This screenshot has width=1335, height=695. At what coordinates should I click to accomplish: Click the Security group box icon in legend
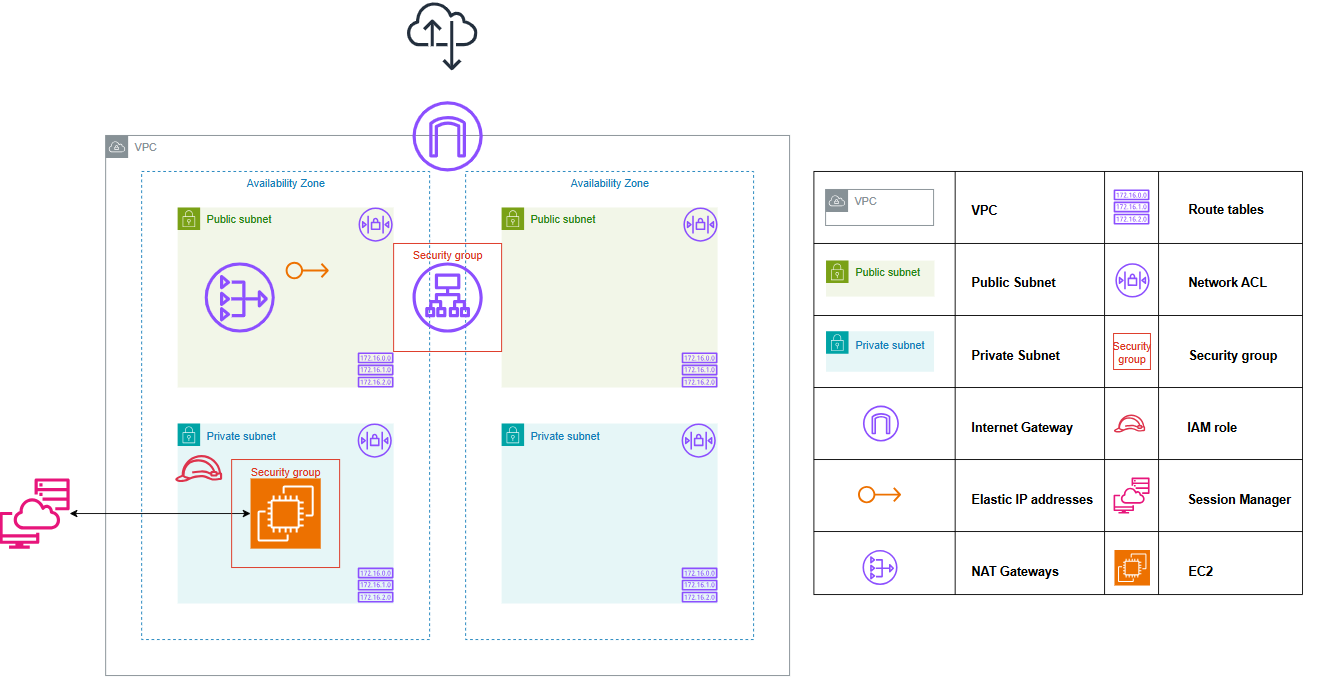pos(1132,352)
